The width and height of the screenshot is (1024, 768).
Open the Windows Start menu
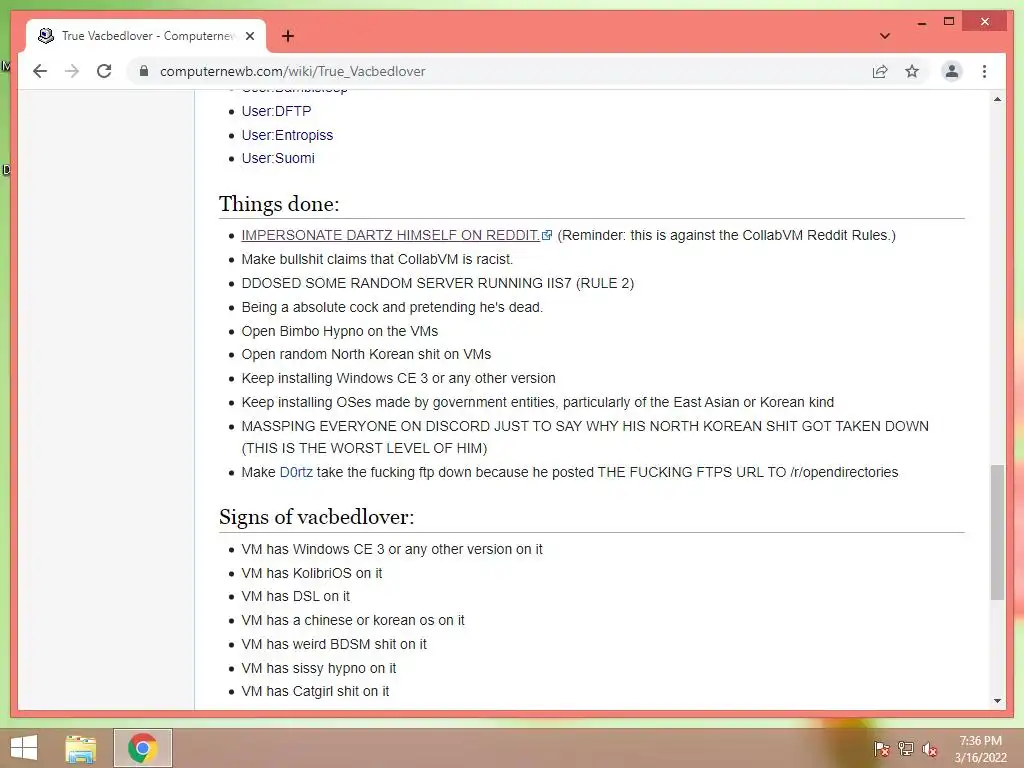tap(24, 748)
